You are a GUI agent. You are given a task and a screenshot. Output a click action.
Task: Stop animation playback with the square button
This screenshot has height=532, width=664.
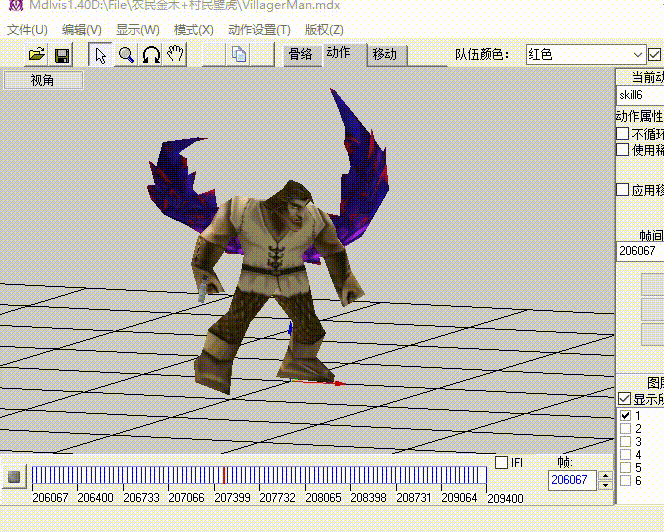[x=14, y=477]
